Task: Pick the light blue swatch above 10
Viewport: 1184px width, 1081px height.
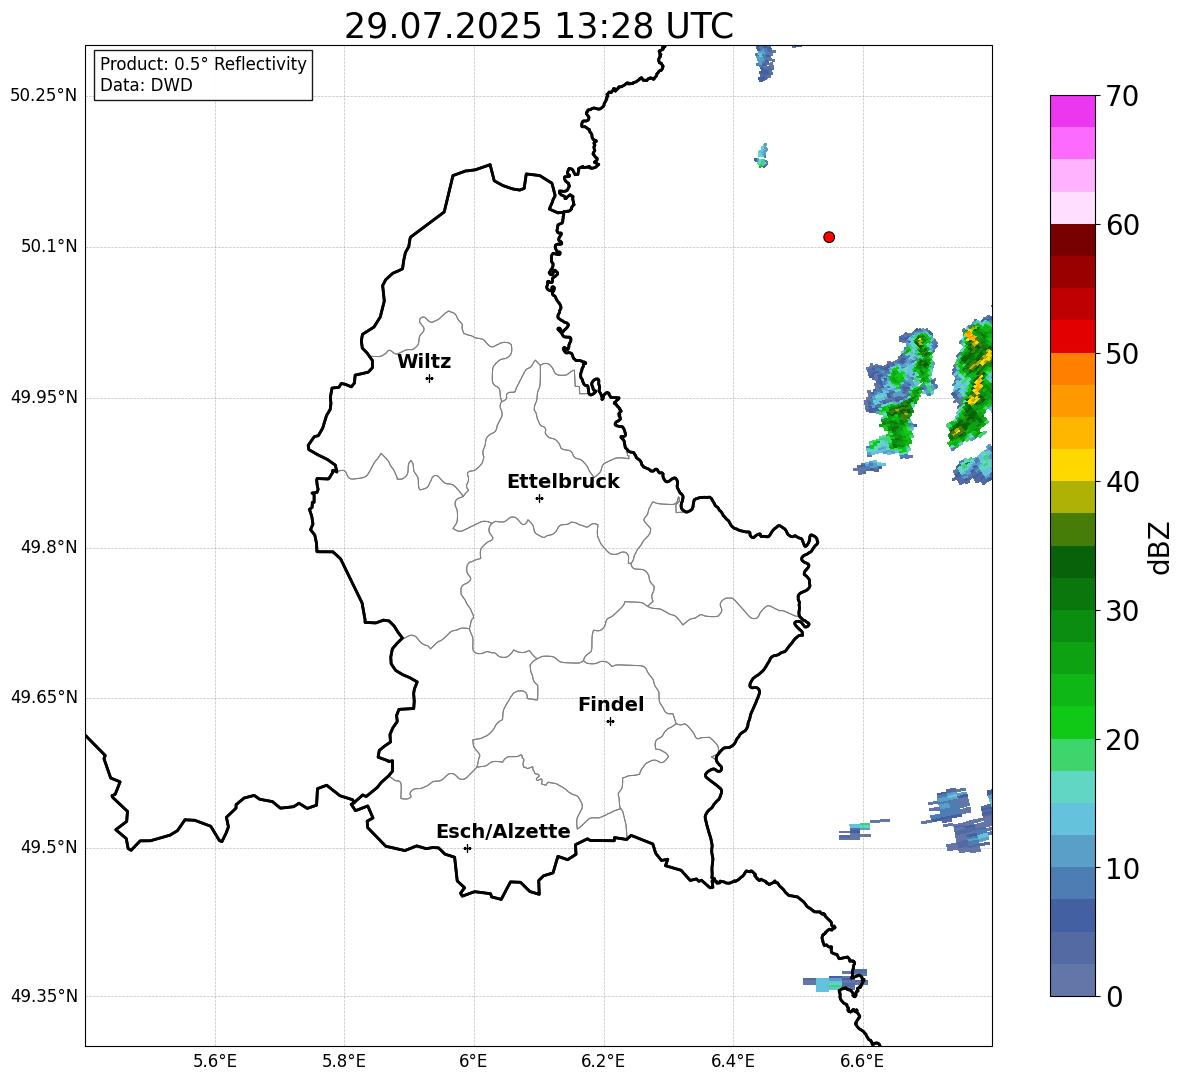Action: (x=1073, y=852)
